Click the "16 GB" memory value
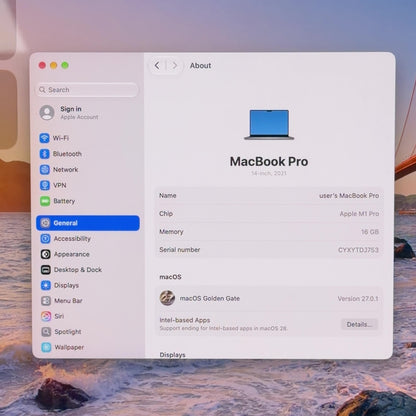The width and height of the screenshot is (416, 416). (x=370, y=232)
